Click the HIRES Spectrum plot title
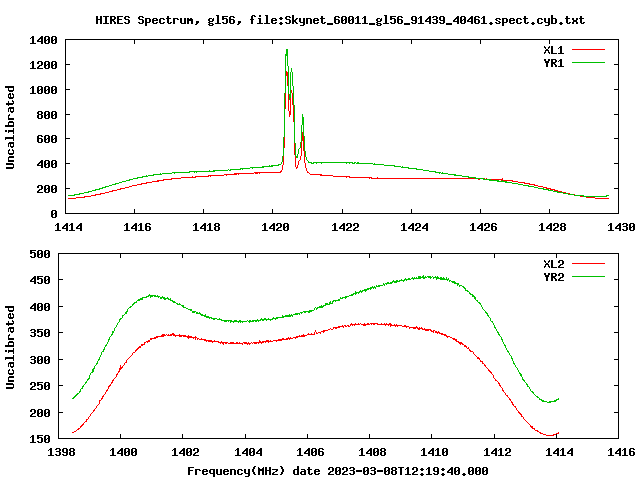The width and height of the screenshot is (640, 480). tap(340, 20)
